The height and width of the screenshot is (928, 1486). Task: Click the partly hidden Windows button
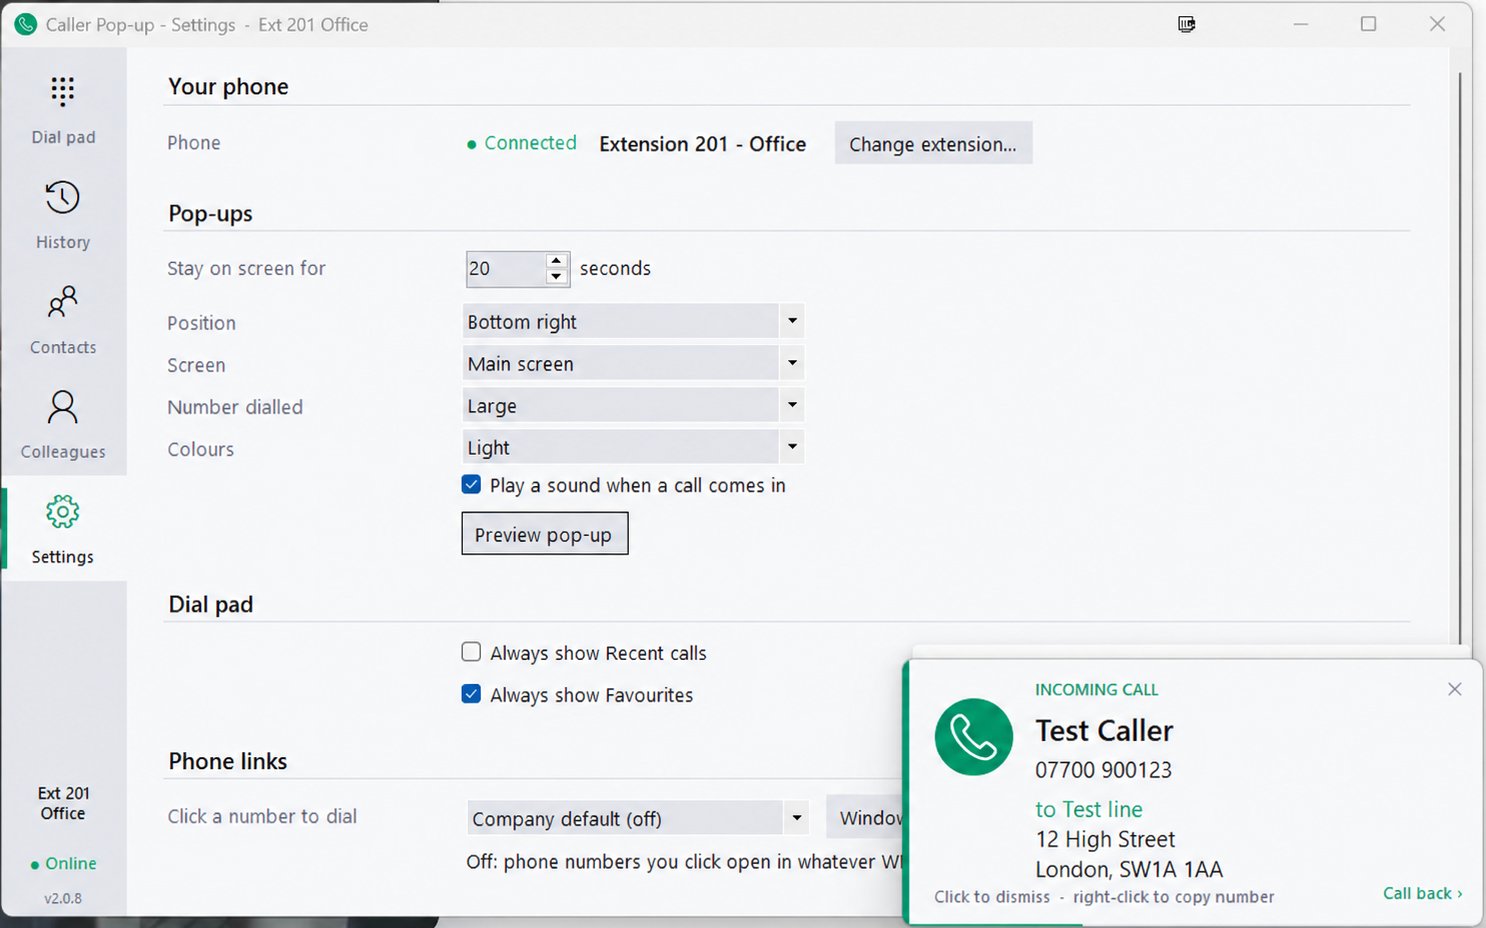click(x=866, y=818)
